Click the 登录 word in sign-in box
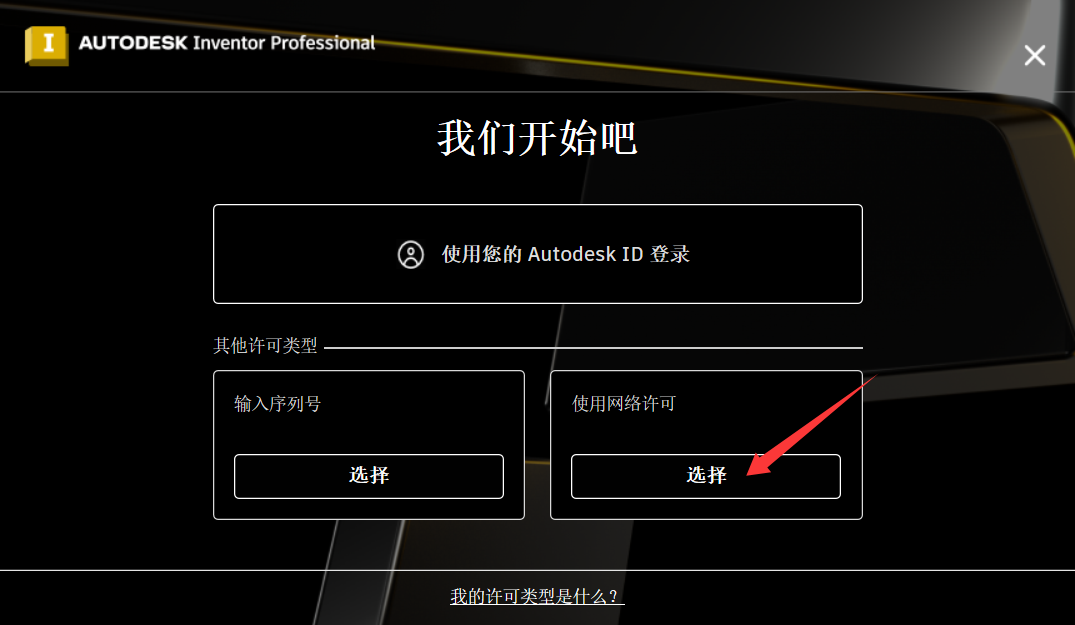Image resolution: width=1075 pixels, height=625 pixels. coord(670,254)
